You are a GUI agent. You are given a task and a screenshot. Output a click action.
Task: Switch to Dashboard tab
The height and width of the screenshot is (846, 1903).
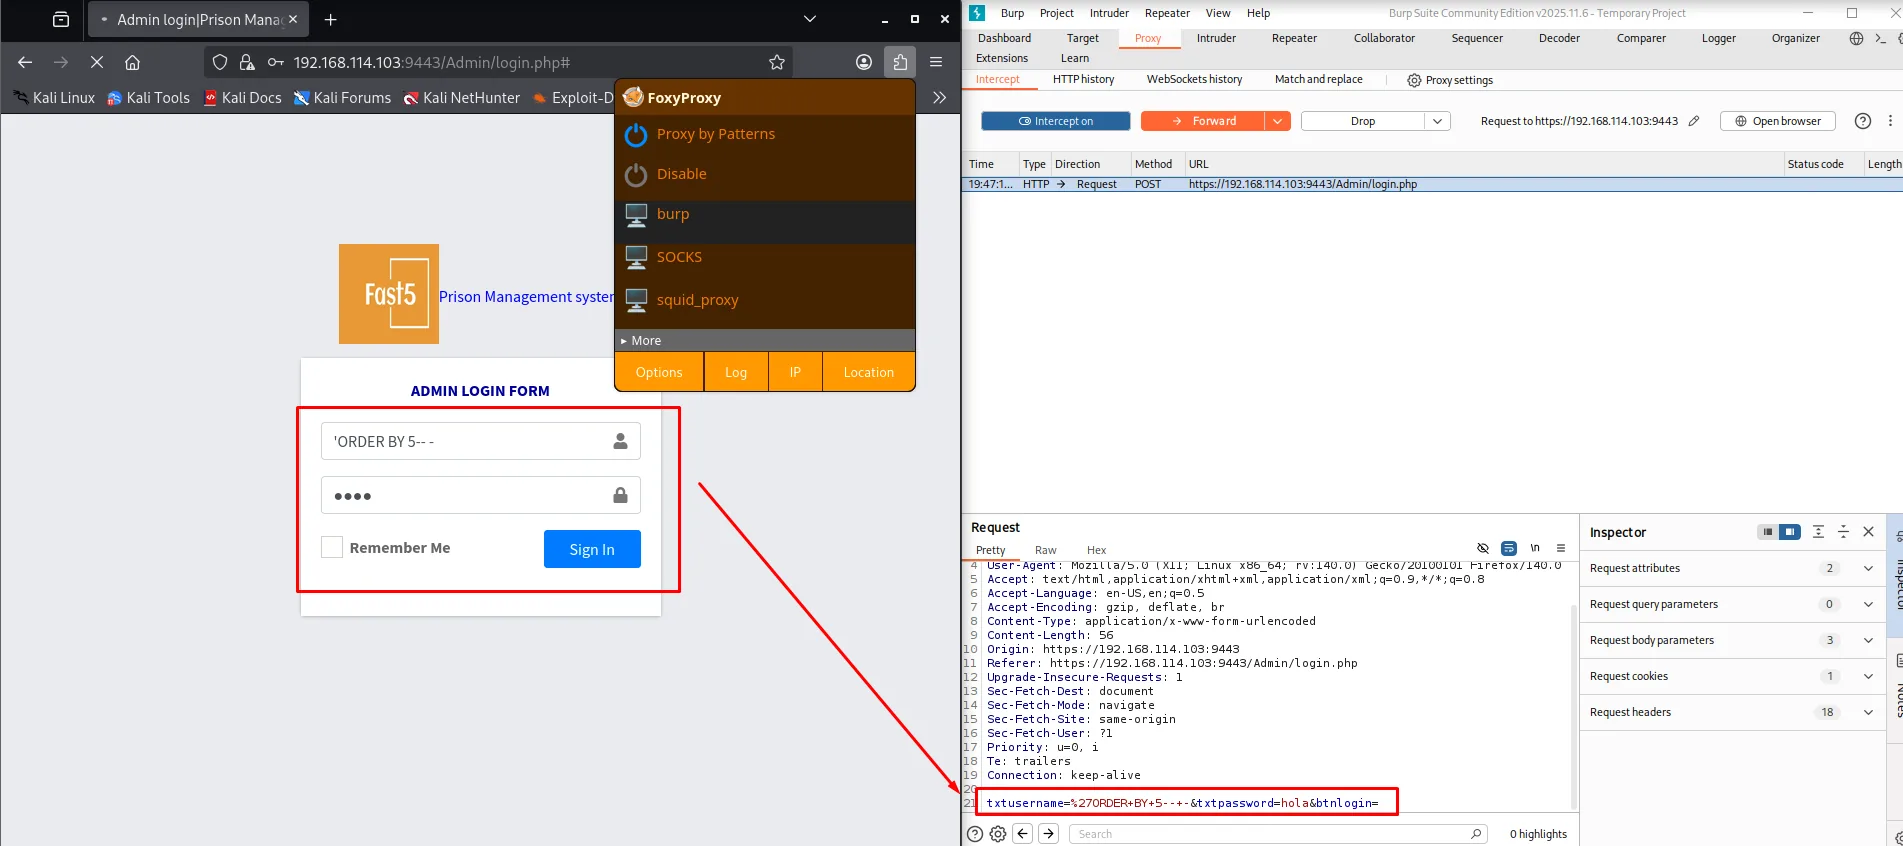coord(1004,38)
